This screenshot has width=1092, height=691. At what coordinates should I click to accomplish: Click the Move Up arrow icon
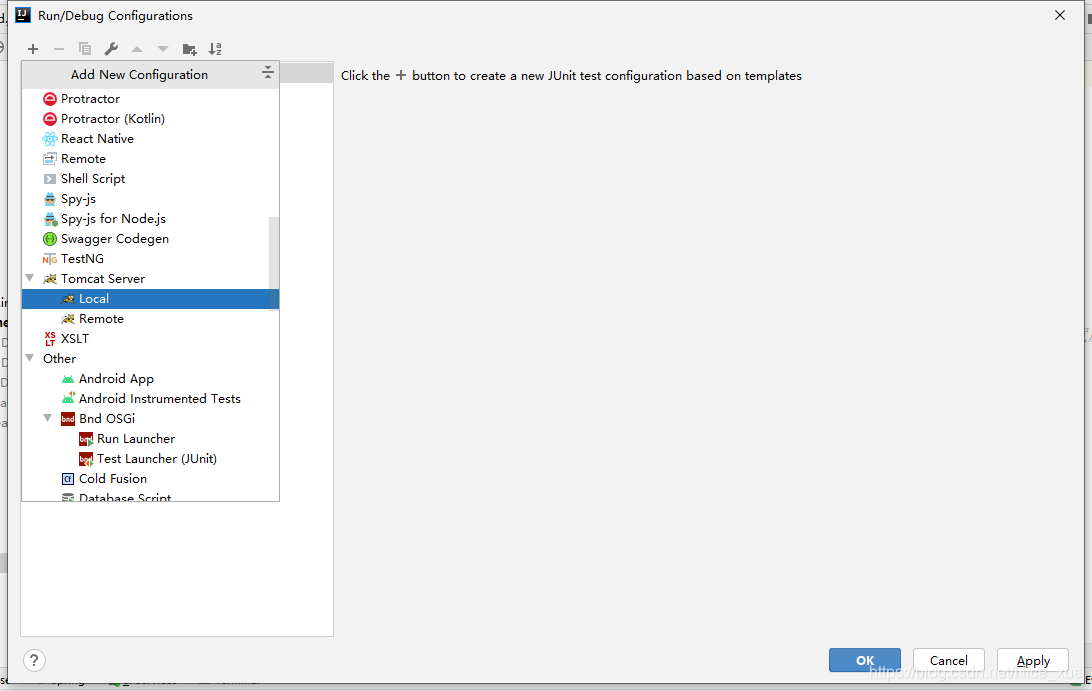click(x=137, y=49)
